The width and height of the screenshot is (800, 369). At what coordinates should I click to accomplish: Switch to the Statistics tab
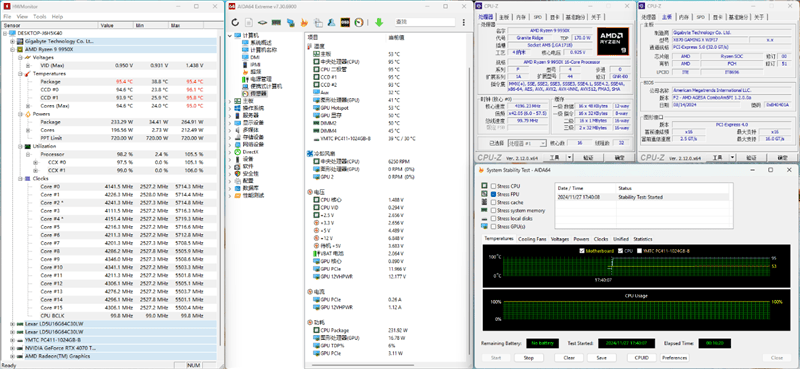coord(643,239)
